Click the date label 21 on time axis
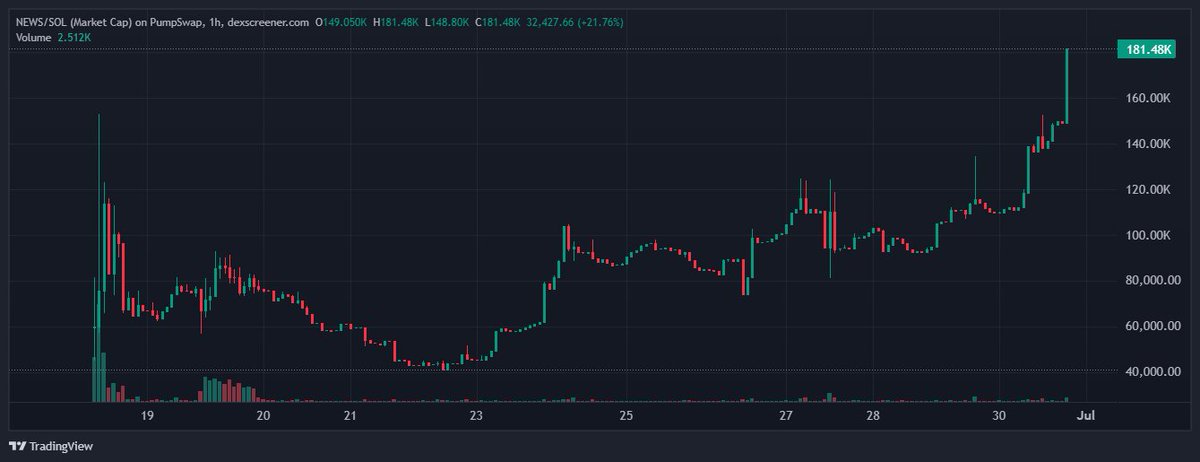This screenshot has height=462, width=1200. pyautogui.click(x=350, y=415)
